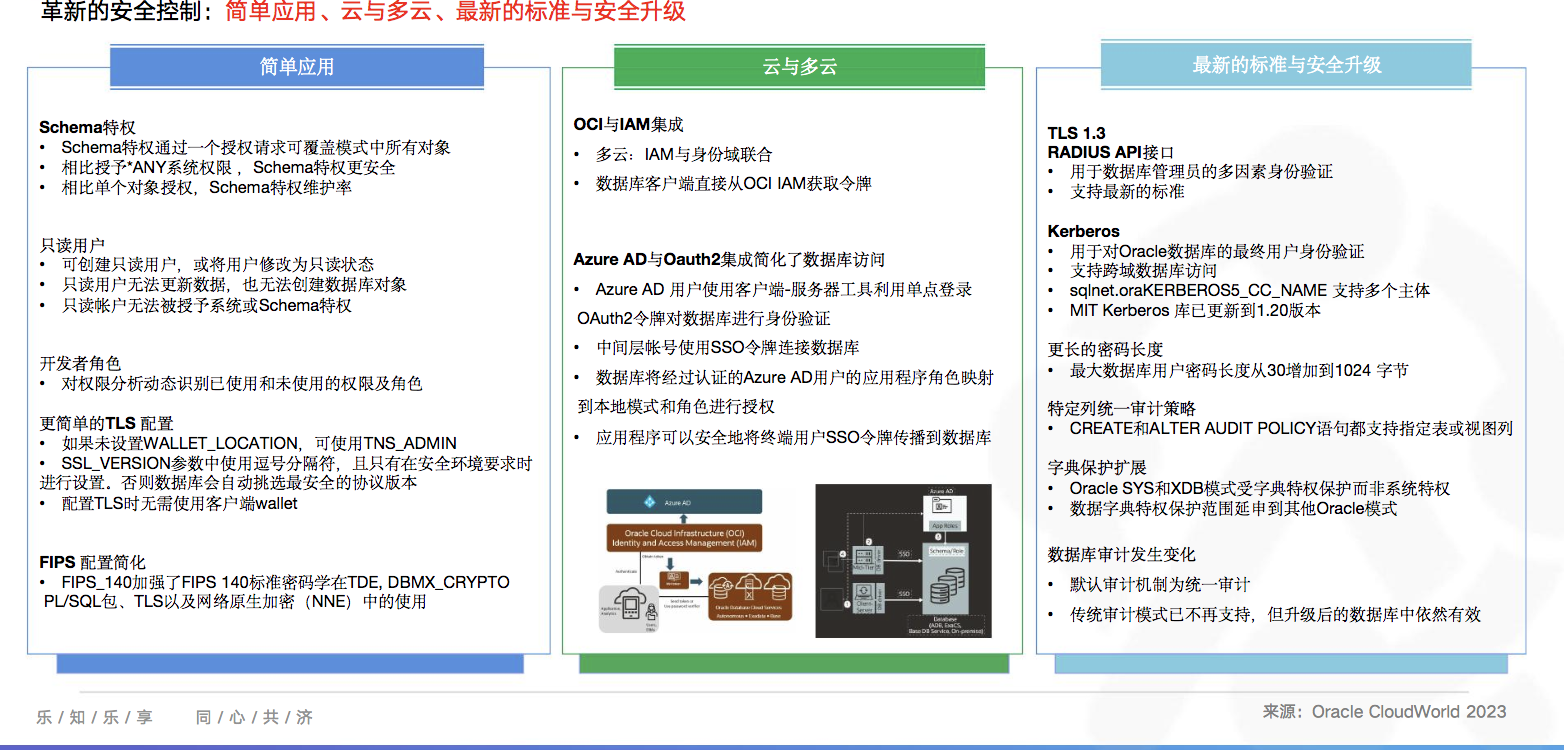Click bullet "最大数据库用户密码长度从30增加到1024 字节"
The height and width of the screenshot is (750, 1564).
pos(1239,370)
